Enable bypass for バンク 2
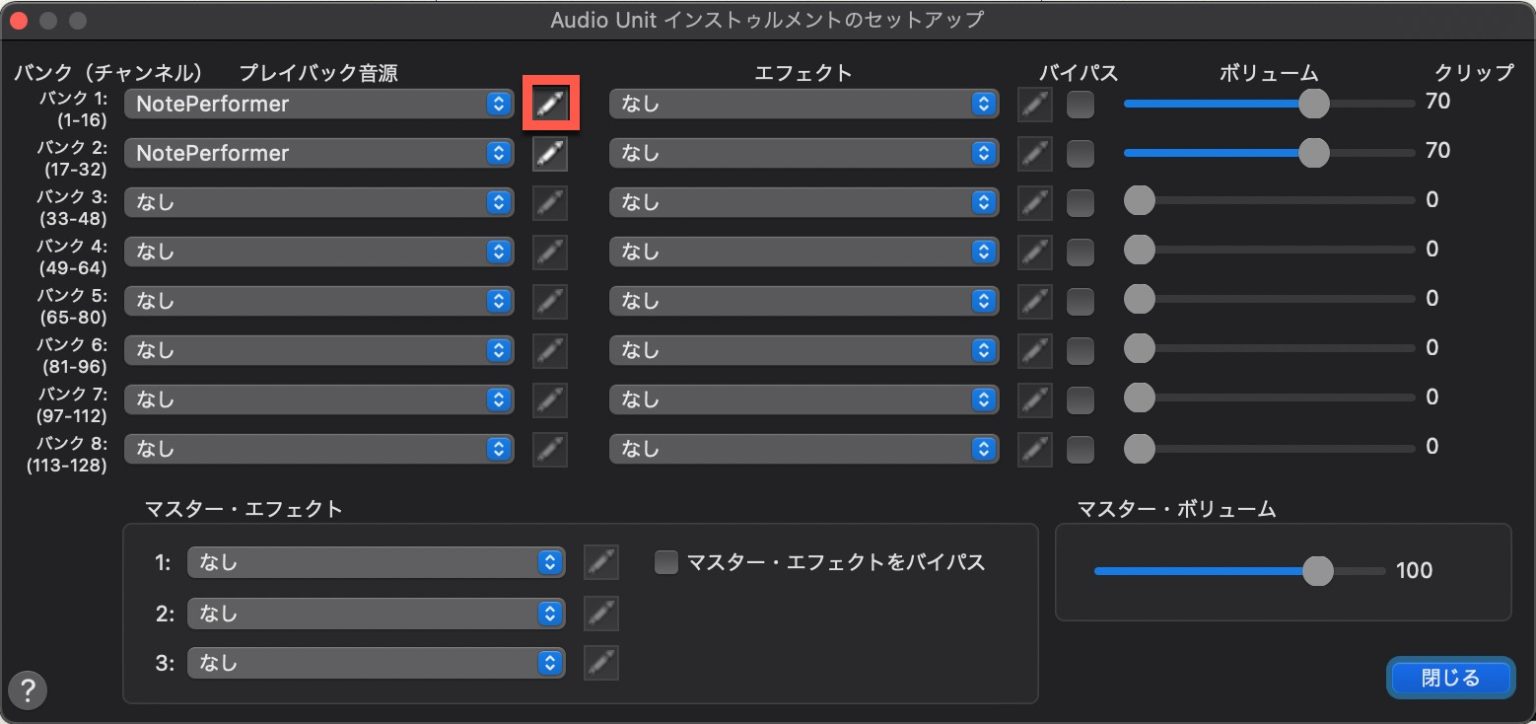 pos(1080,152)
